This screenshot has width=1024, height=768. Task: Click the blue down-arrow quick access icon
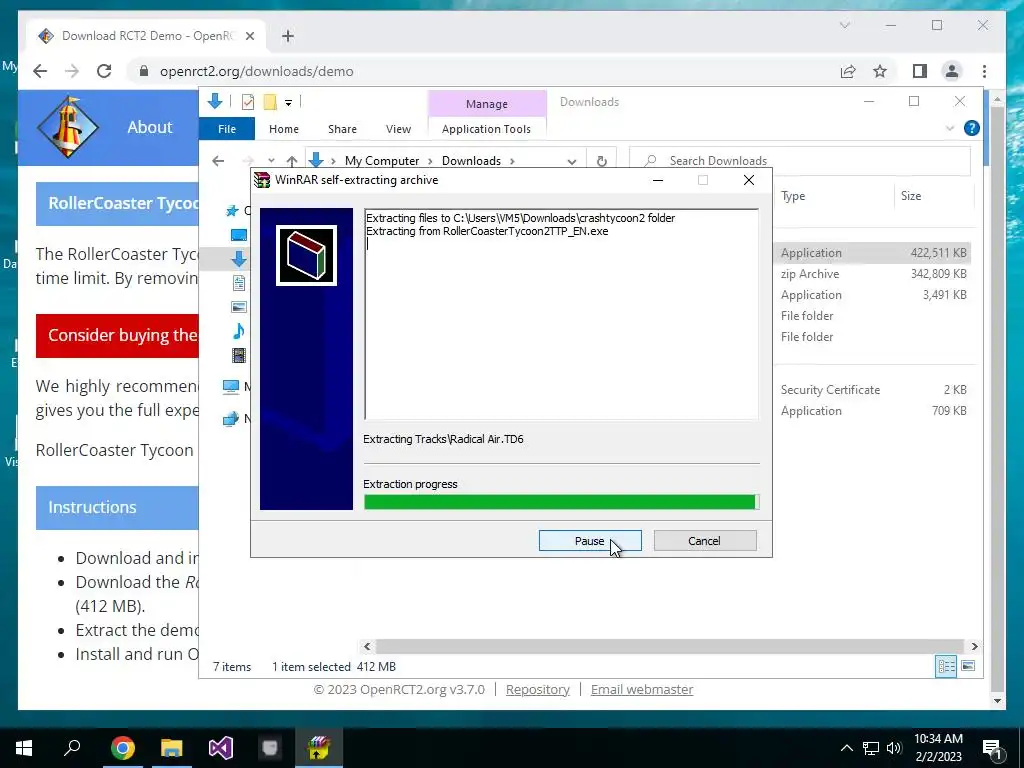215,101
